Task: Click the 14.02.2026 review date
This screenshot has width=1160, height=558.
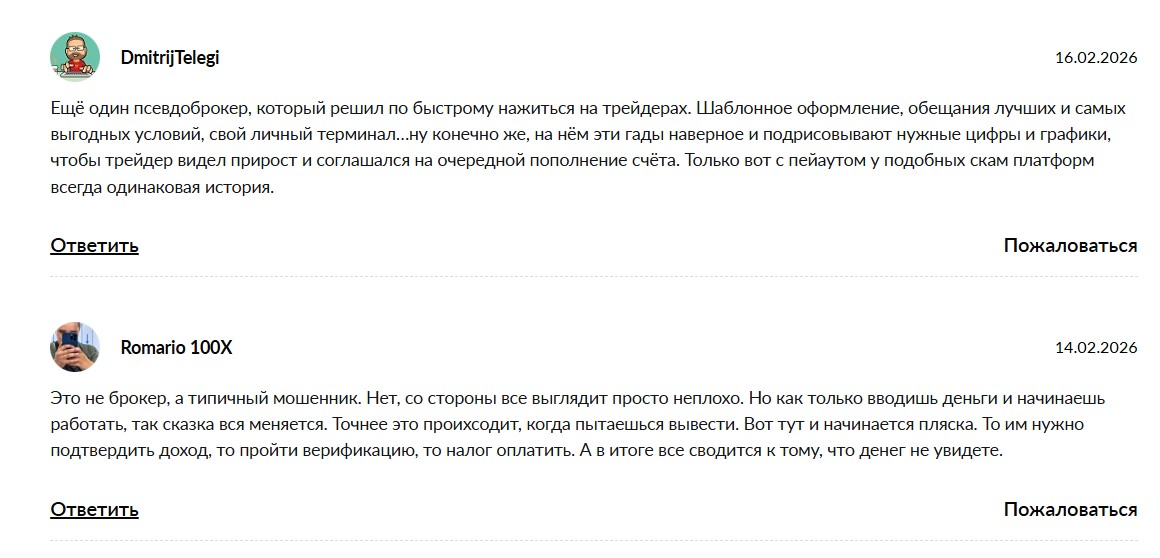Action: [x=1096, y=348]
